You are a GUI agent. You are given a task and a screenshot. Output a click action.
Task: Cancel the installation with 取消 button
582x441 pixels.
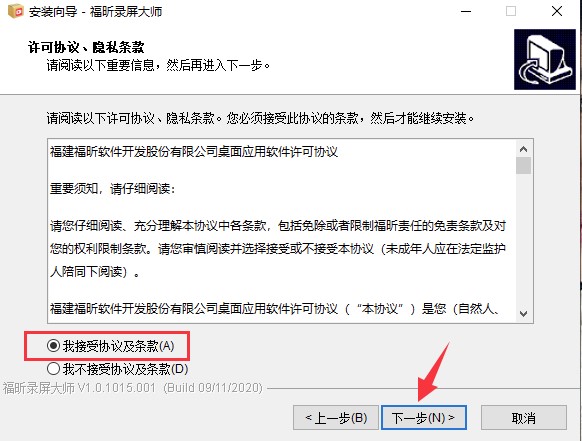pos(524,418)
